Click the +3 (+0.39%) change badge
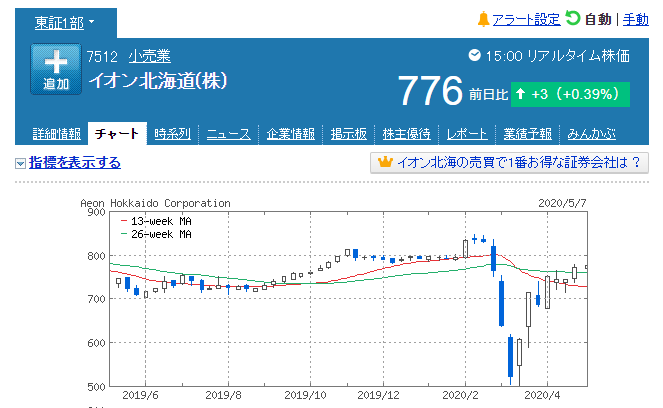The image size is (663, 408). (x=570, y=94)
